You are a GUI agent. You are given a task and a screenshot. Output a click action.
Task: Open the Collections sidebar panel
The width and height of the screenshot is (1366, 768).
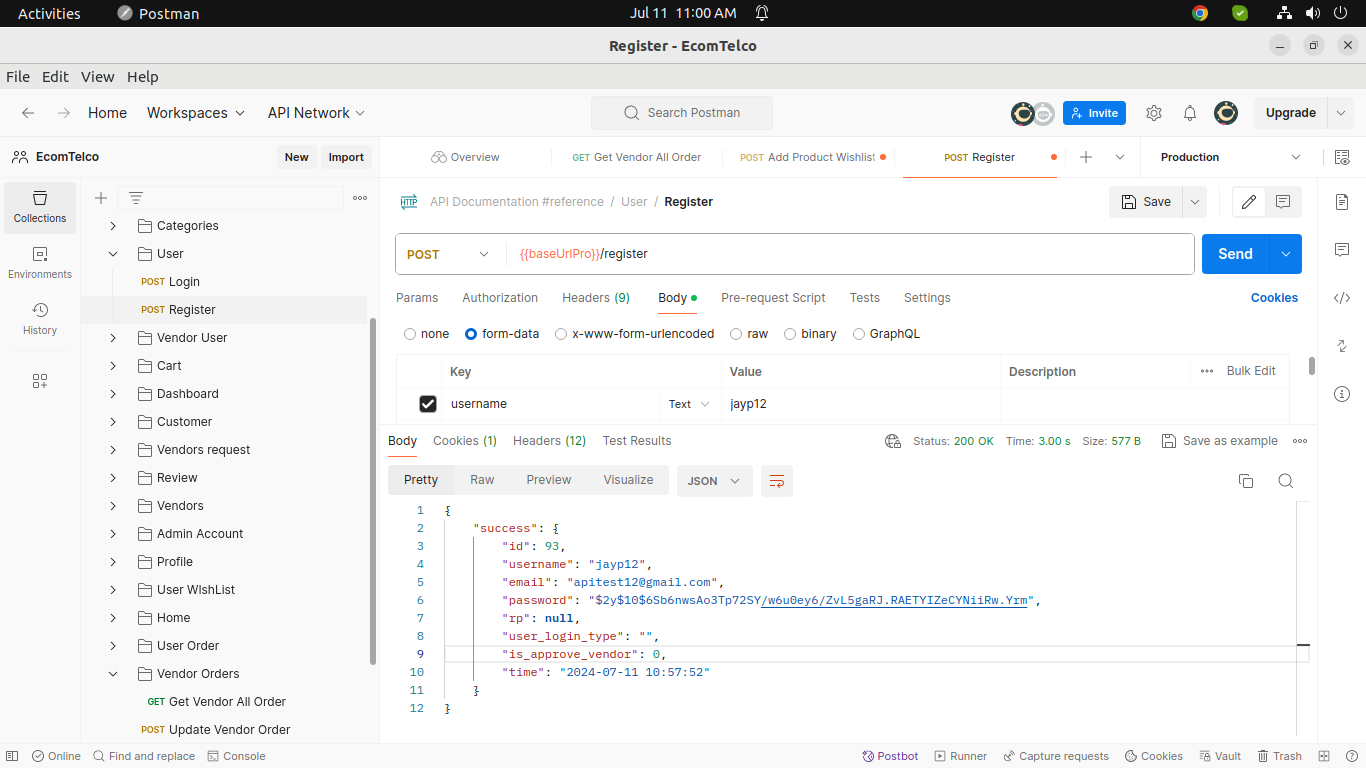pos(40,207)
